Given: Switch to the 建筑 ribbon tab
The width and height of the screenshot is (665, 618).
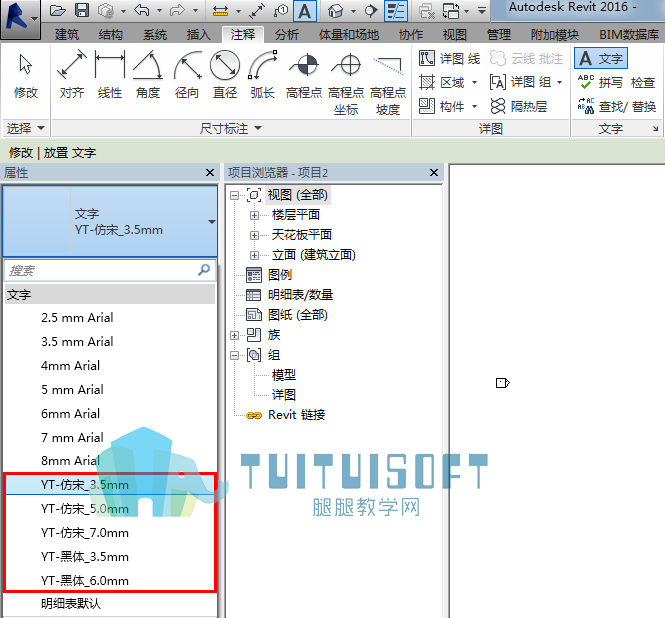Looking at the screenshot, I should point(67,34).
